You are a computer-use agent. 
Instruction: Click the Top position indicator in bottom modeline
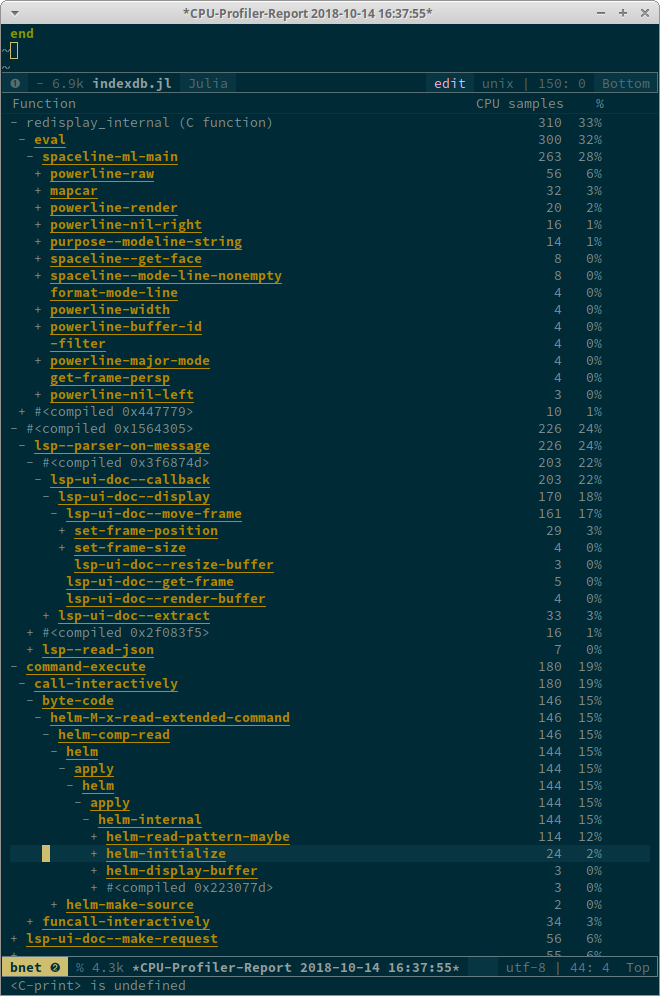pos(638,967)
